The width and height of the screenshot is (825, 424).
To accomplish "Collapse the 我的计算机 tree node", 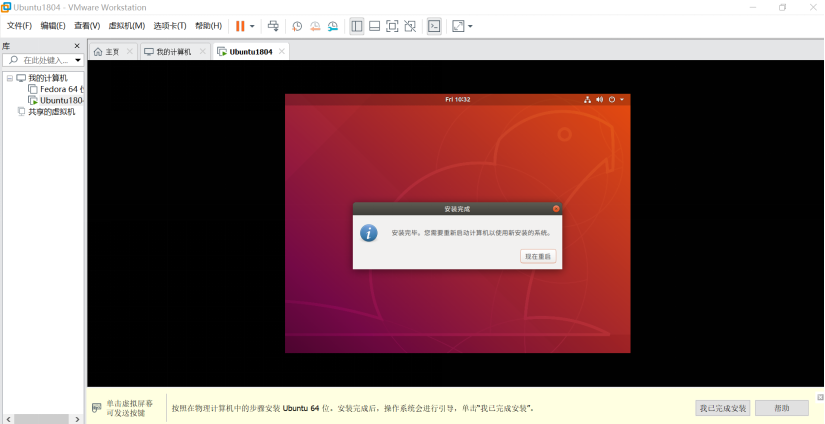I will click(x=9, y=78).
